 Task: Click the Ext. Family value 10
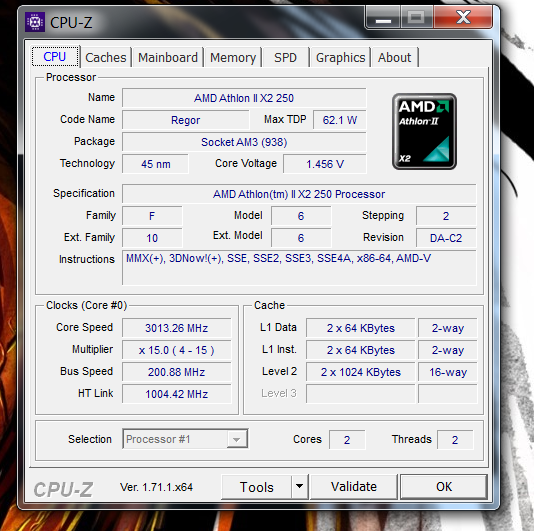coord(152,238)
